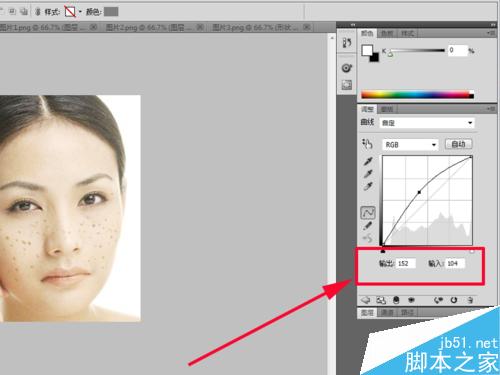
Task: Switch to the Masks tab beside Adjustments
Action: [x=387, y=109]
